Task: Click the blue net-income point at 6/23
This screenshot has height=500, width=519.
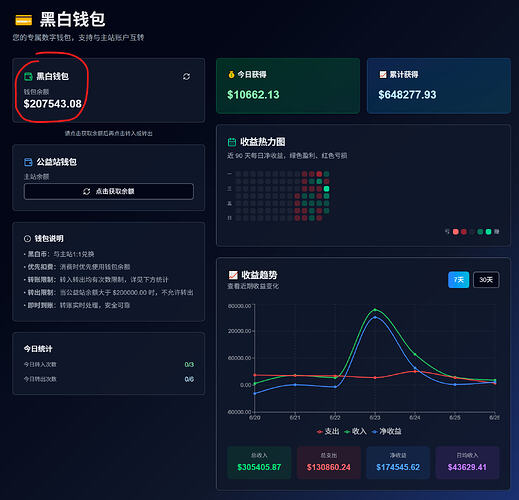Action: [375, 317]
